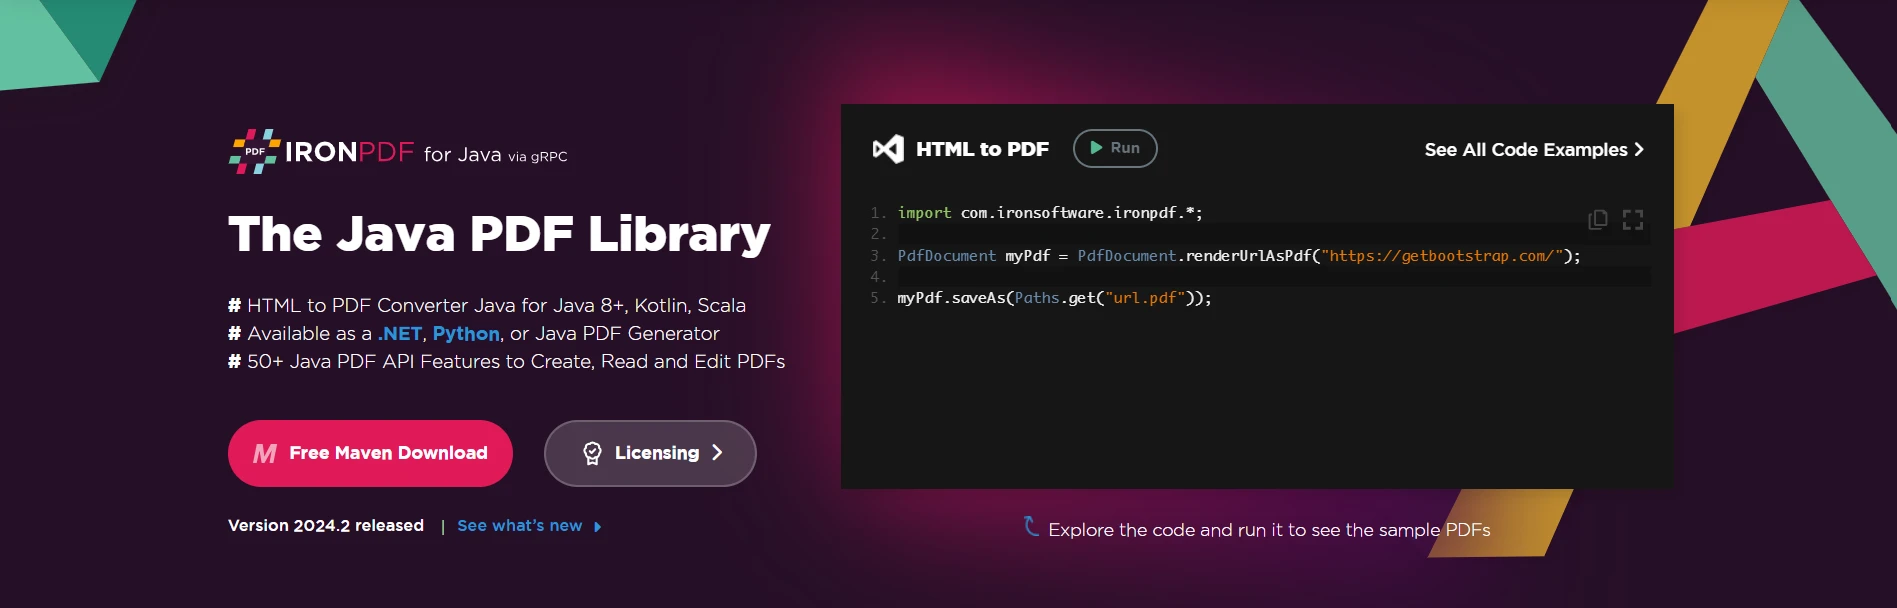Click 'HTML to PDF' code panel title
This screenshot has height=608, width=1897.
[x=982, y=149]
